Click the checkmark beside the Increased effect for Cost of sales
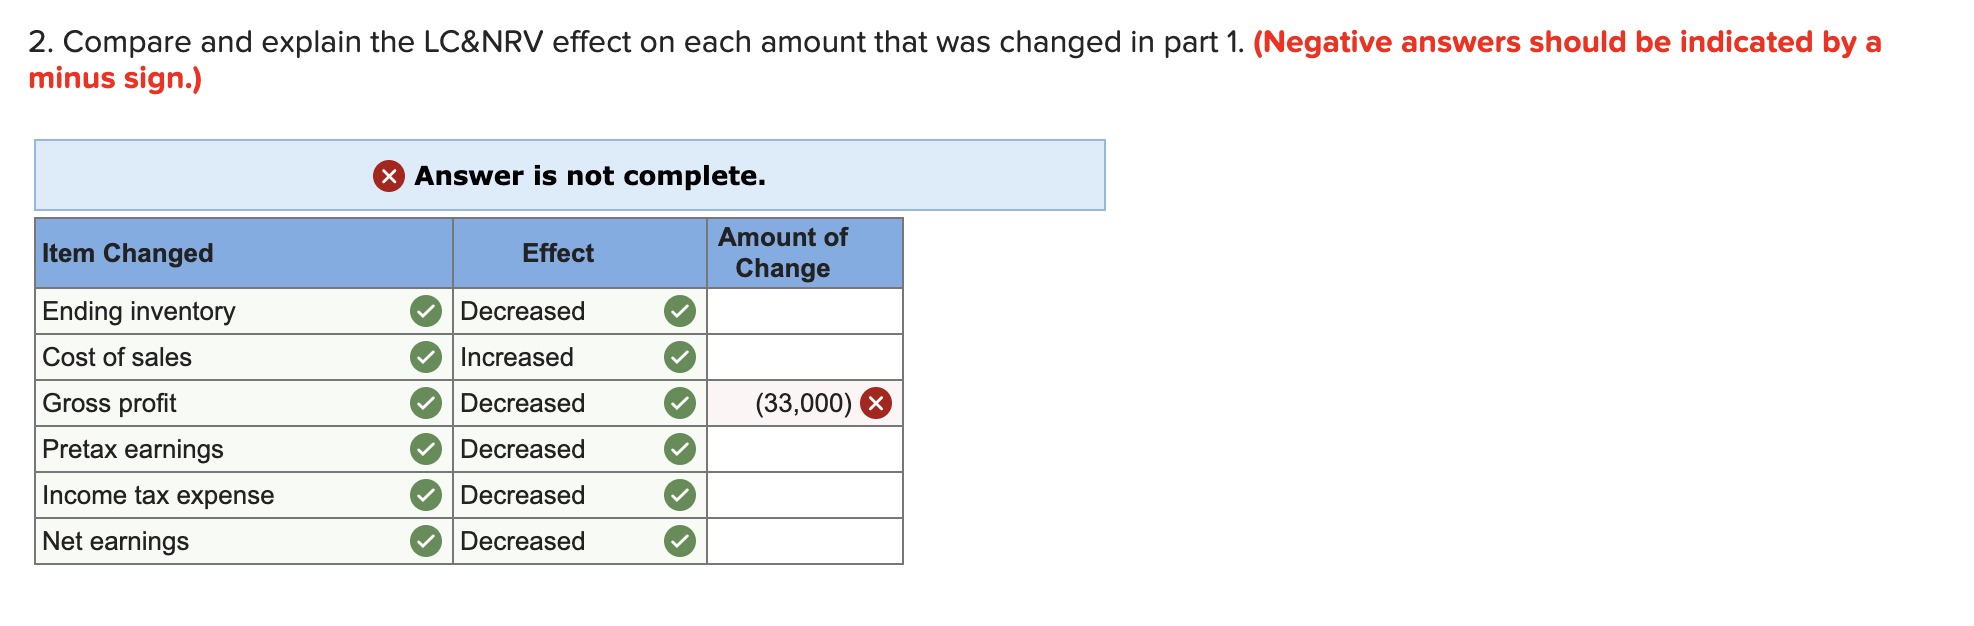The image size is (1974, 626). (x=680, y=357)
